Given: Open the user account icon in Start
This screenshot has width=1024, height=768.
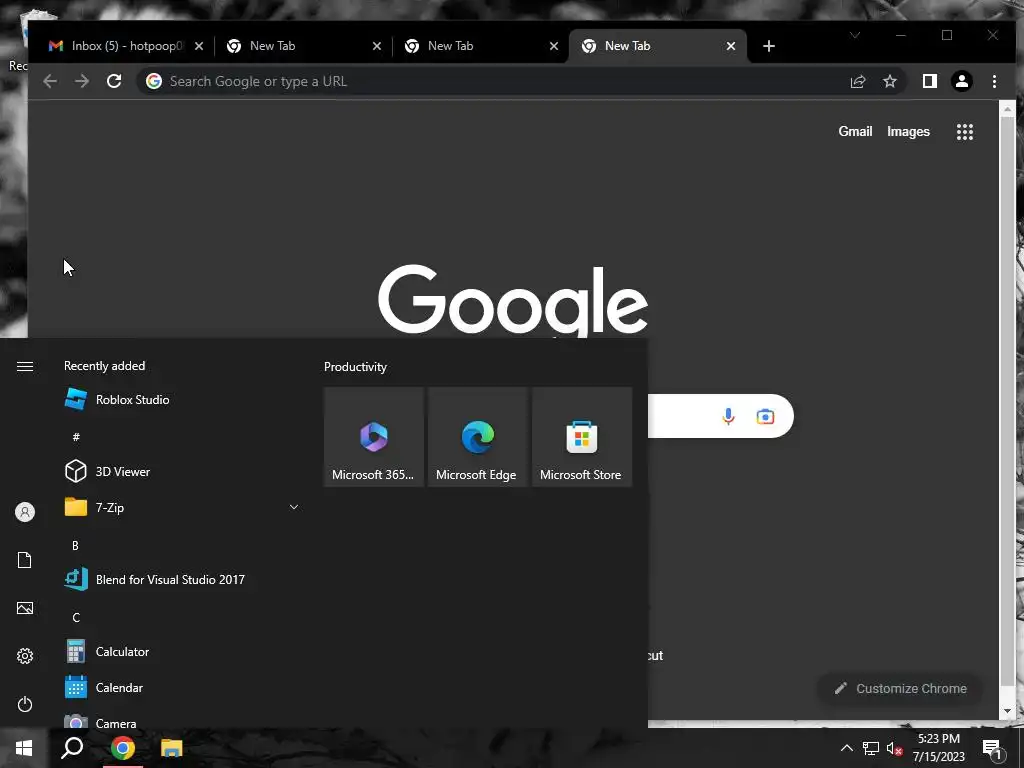Looking at the screenshot, I should click(x=25, y=512).
